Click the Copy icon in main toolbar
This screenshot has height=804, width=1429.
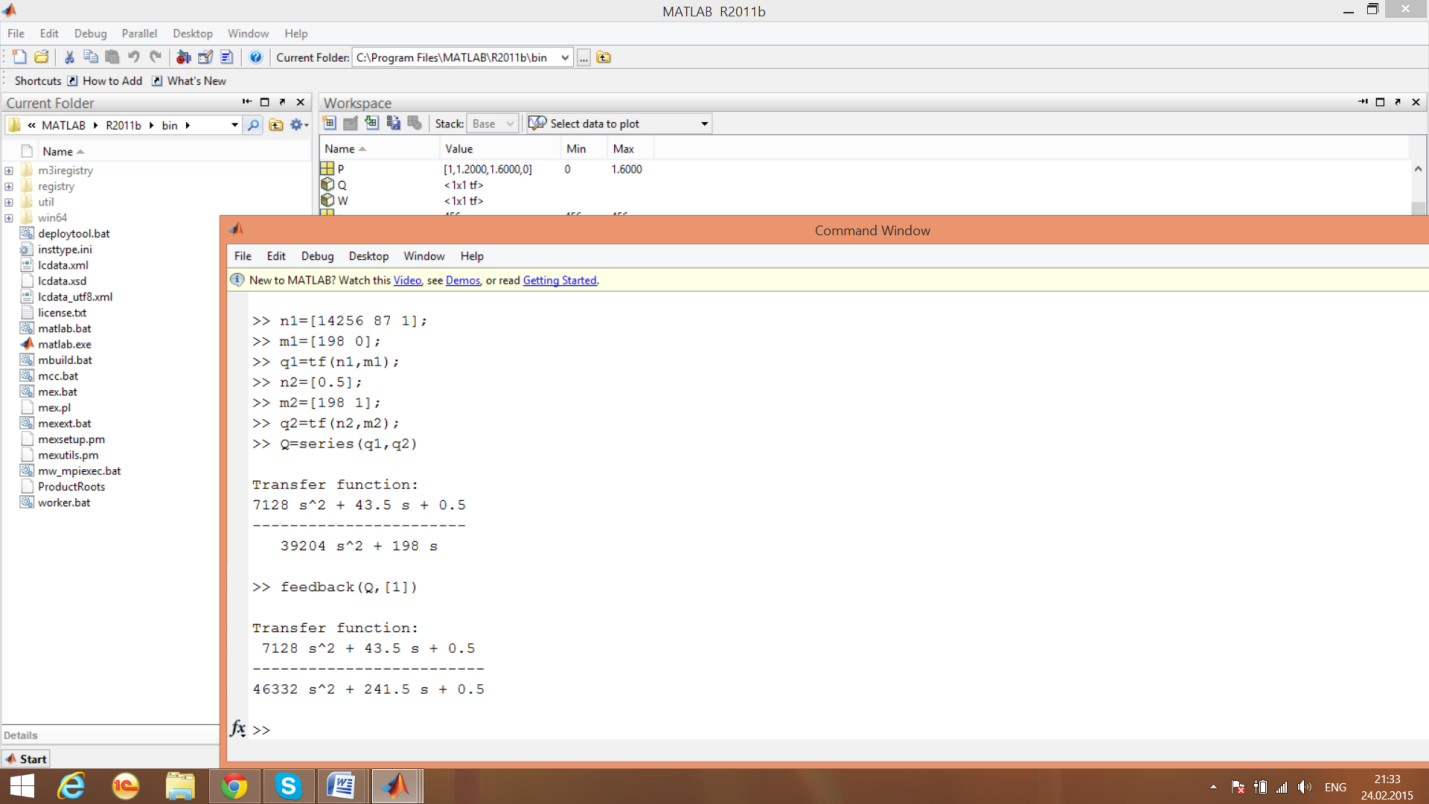(x=91, y=57)
